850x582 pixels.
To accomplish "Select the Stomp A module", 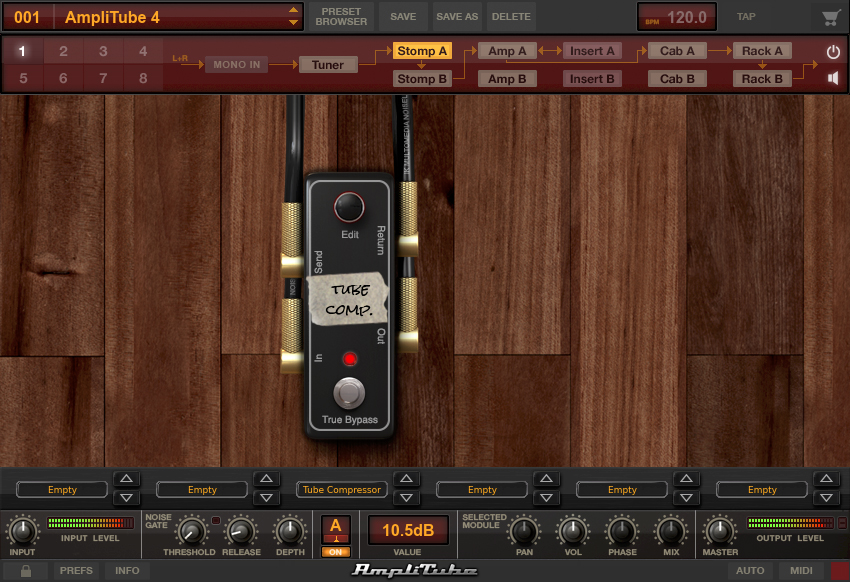I will click(422, 51).
